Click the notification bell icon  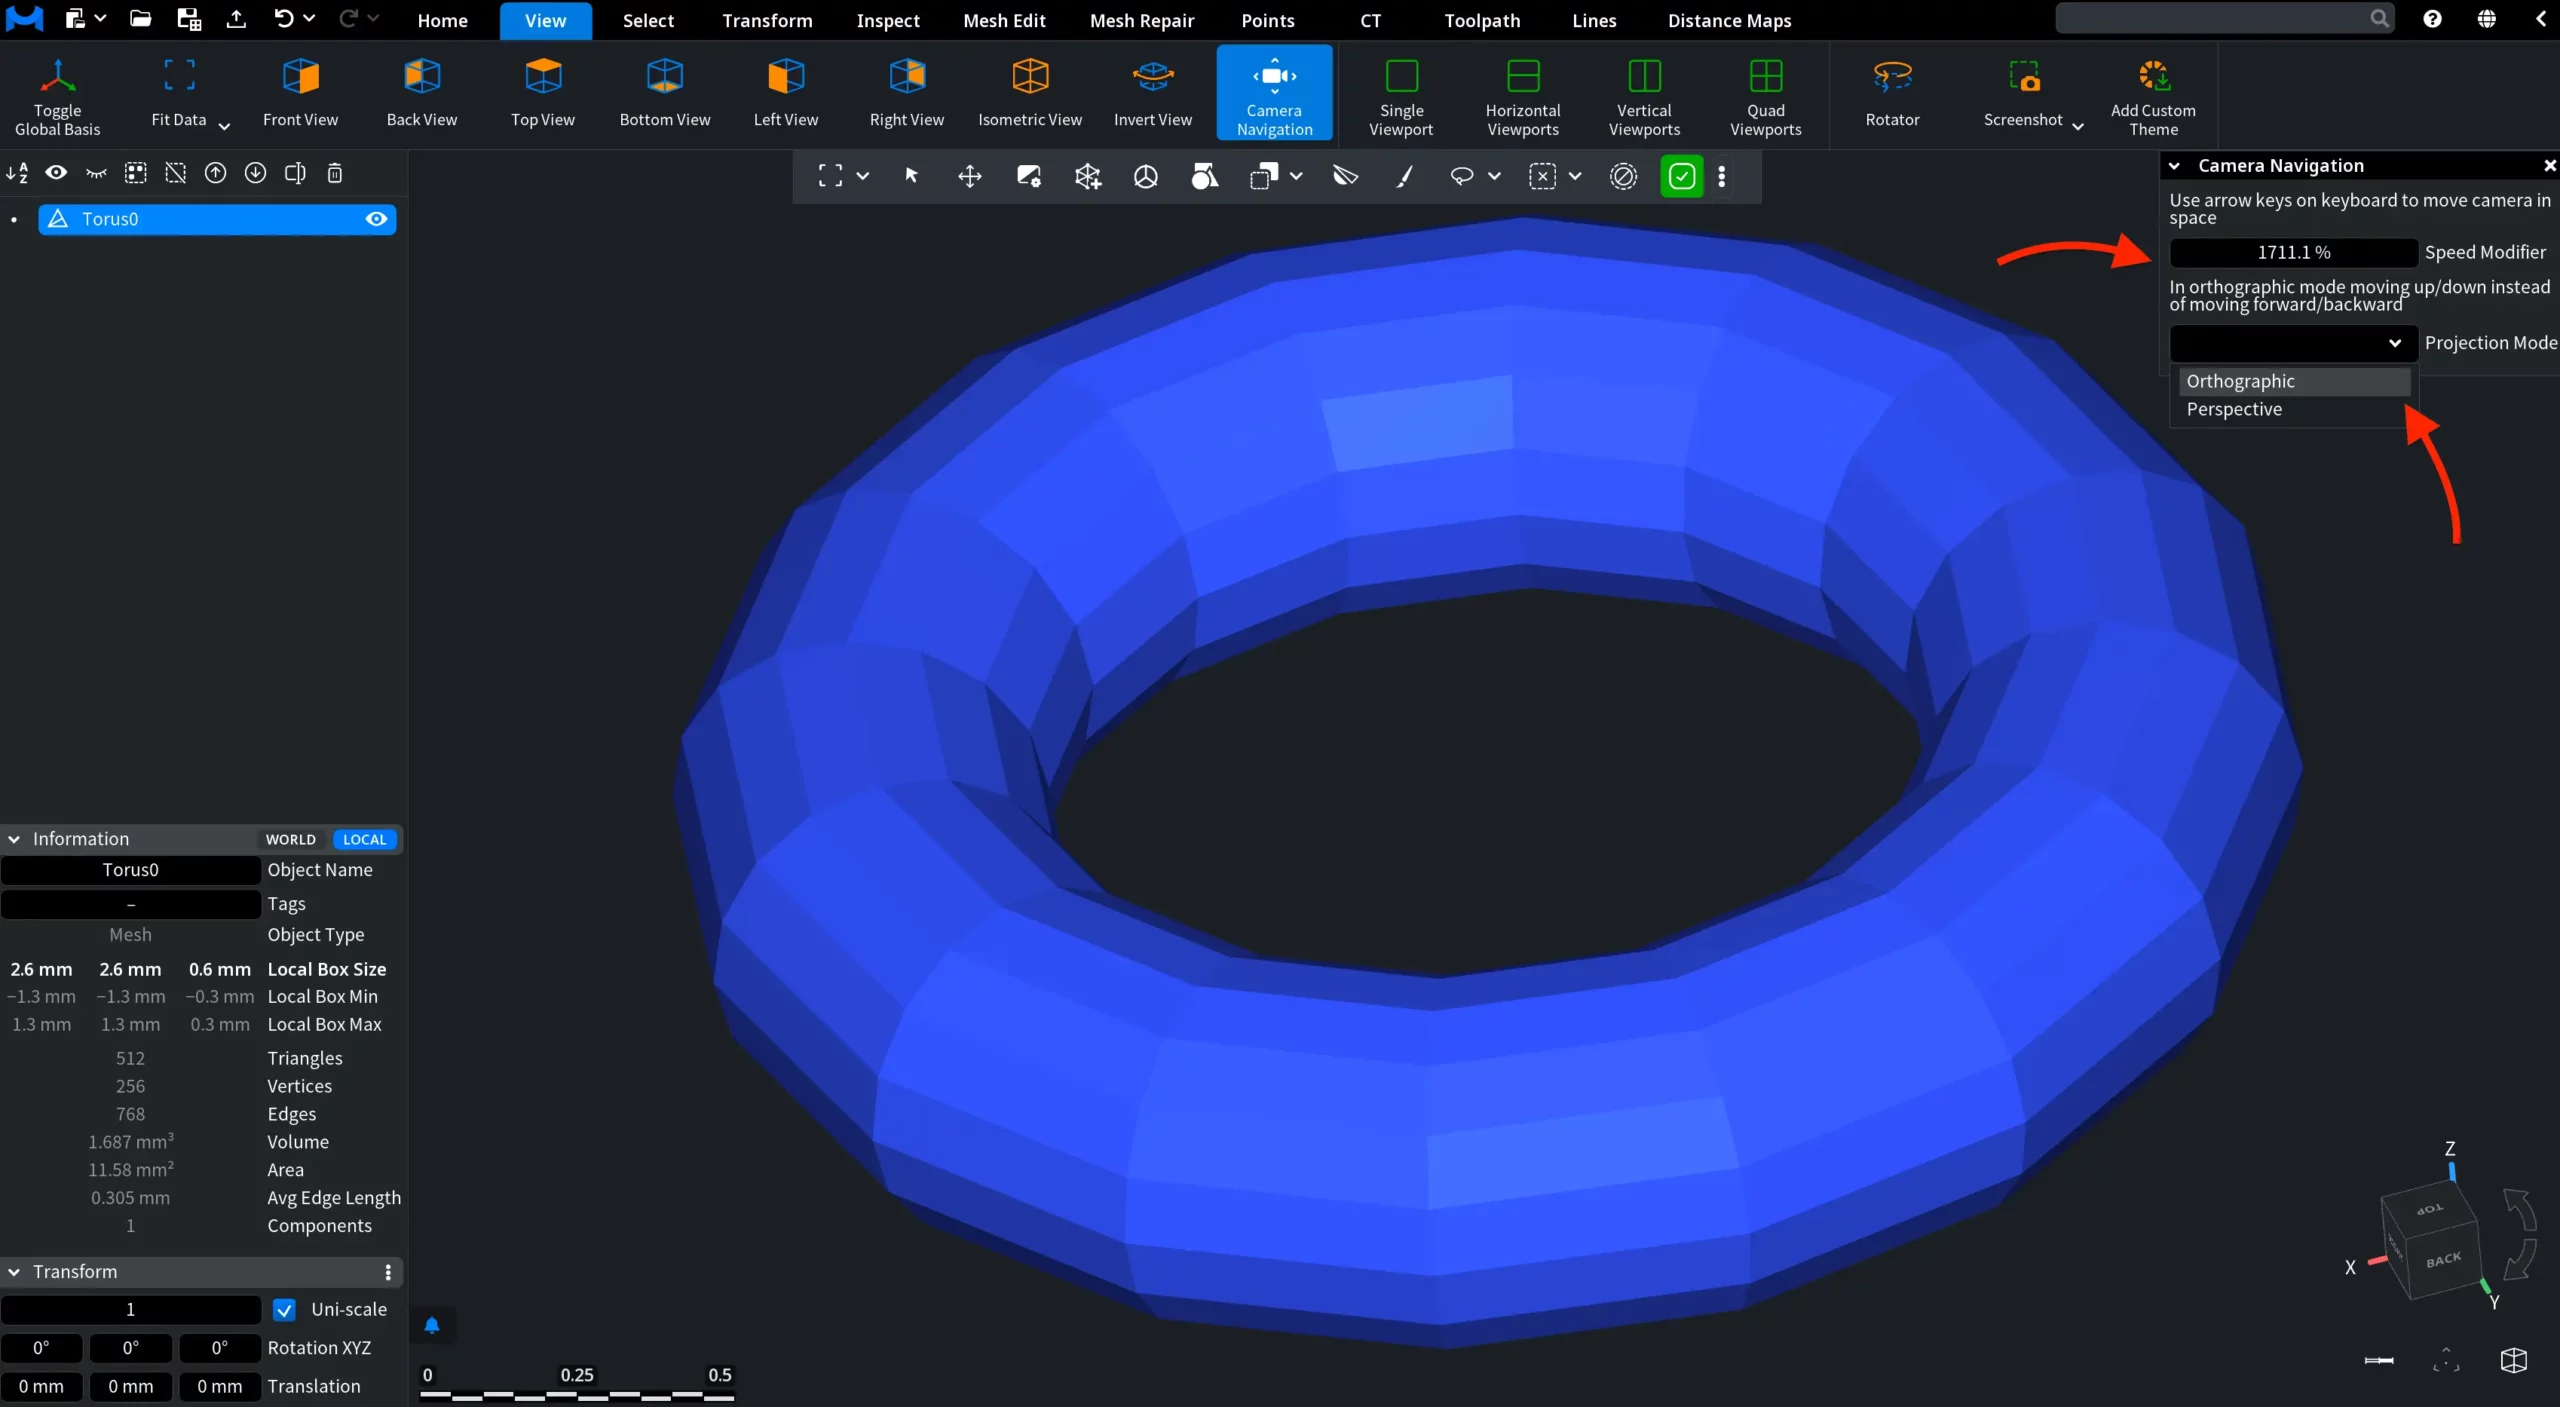[432, 1325]
